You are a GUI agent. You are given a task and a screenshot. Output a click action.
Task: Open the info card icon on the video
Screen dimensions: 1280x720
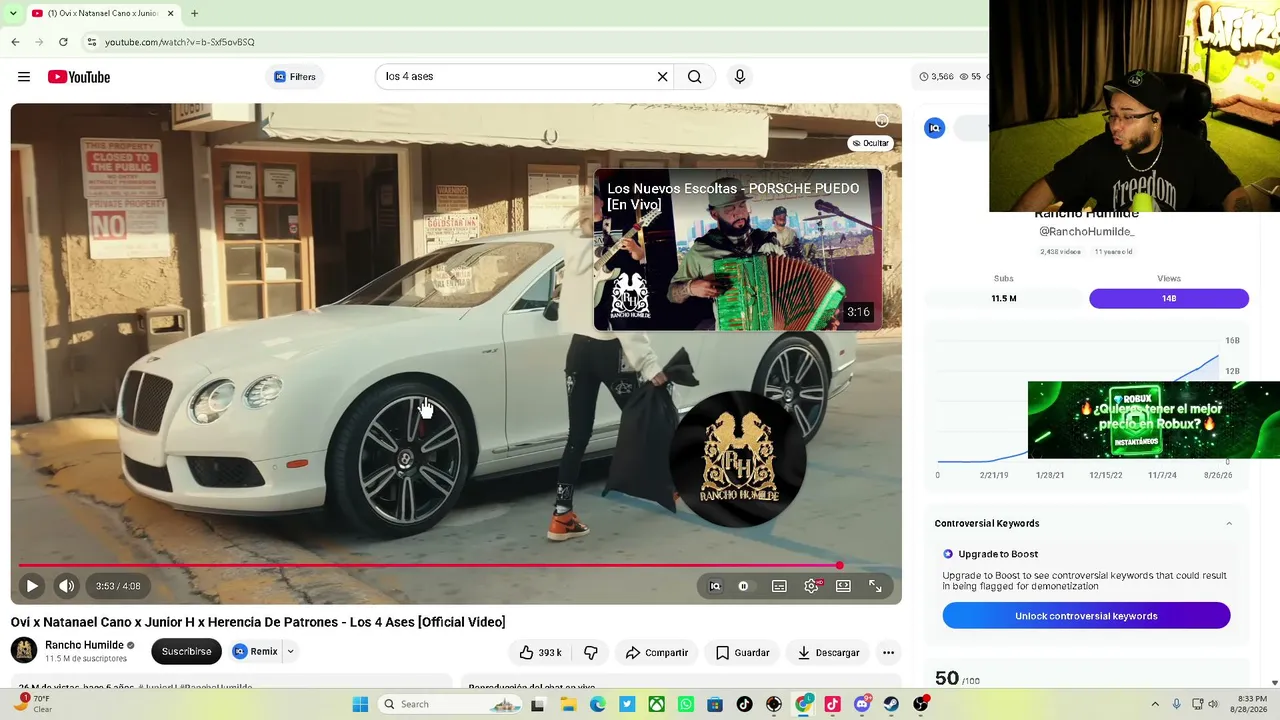pos(881,121)
